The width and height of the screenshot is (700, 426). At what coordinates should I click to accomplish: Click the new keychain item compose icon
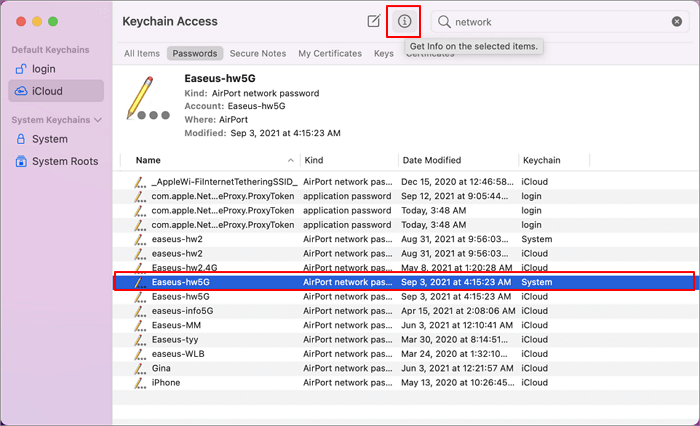coord(374,21)
